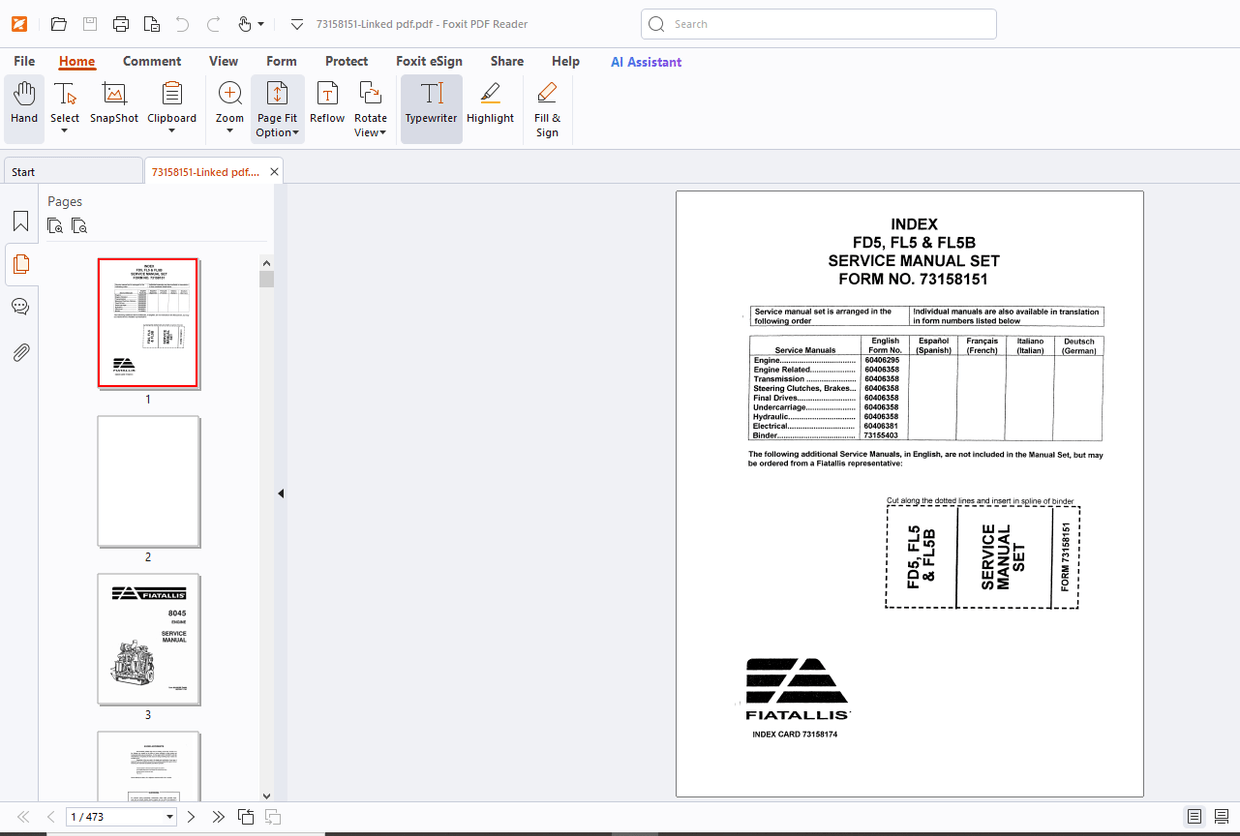
Task: Enable Reflow view
Action: pos(326,107)
